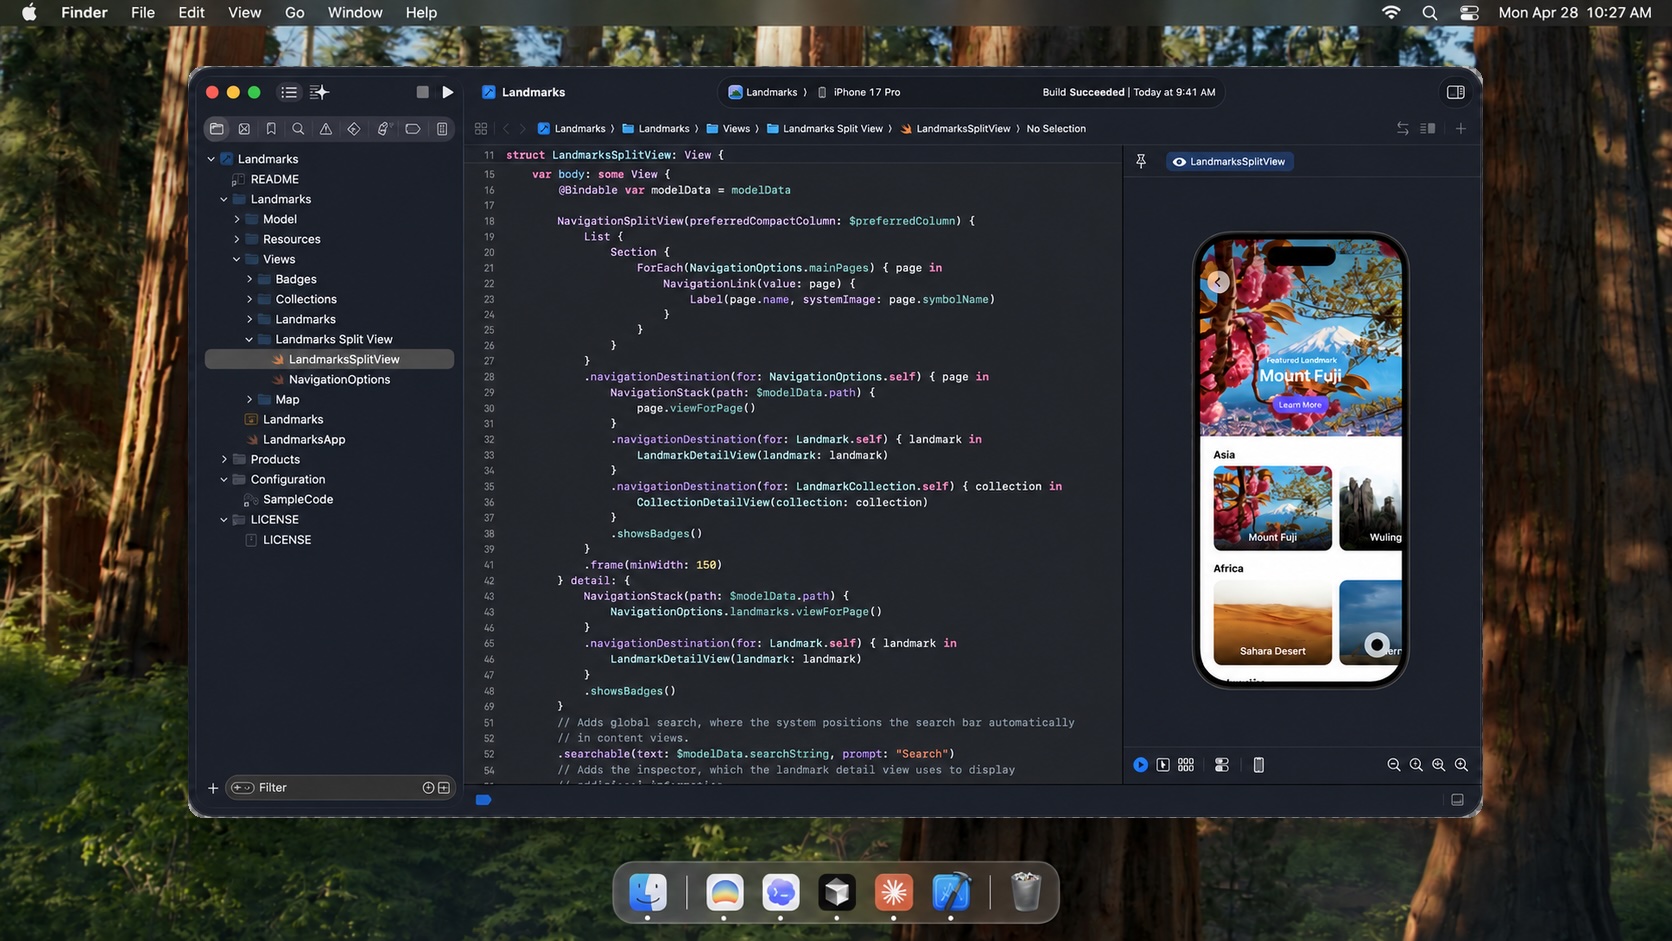Click the navigator Filter field

coord(340,788)
